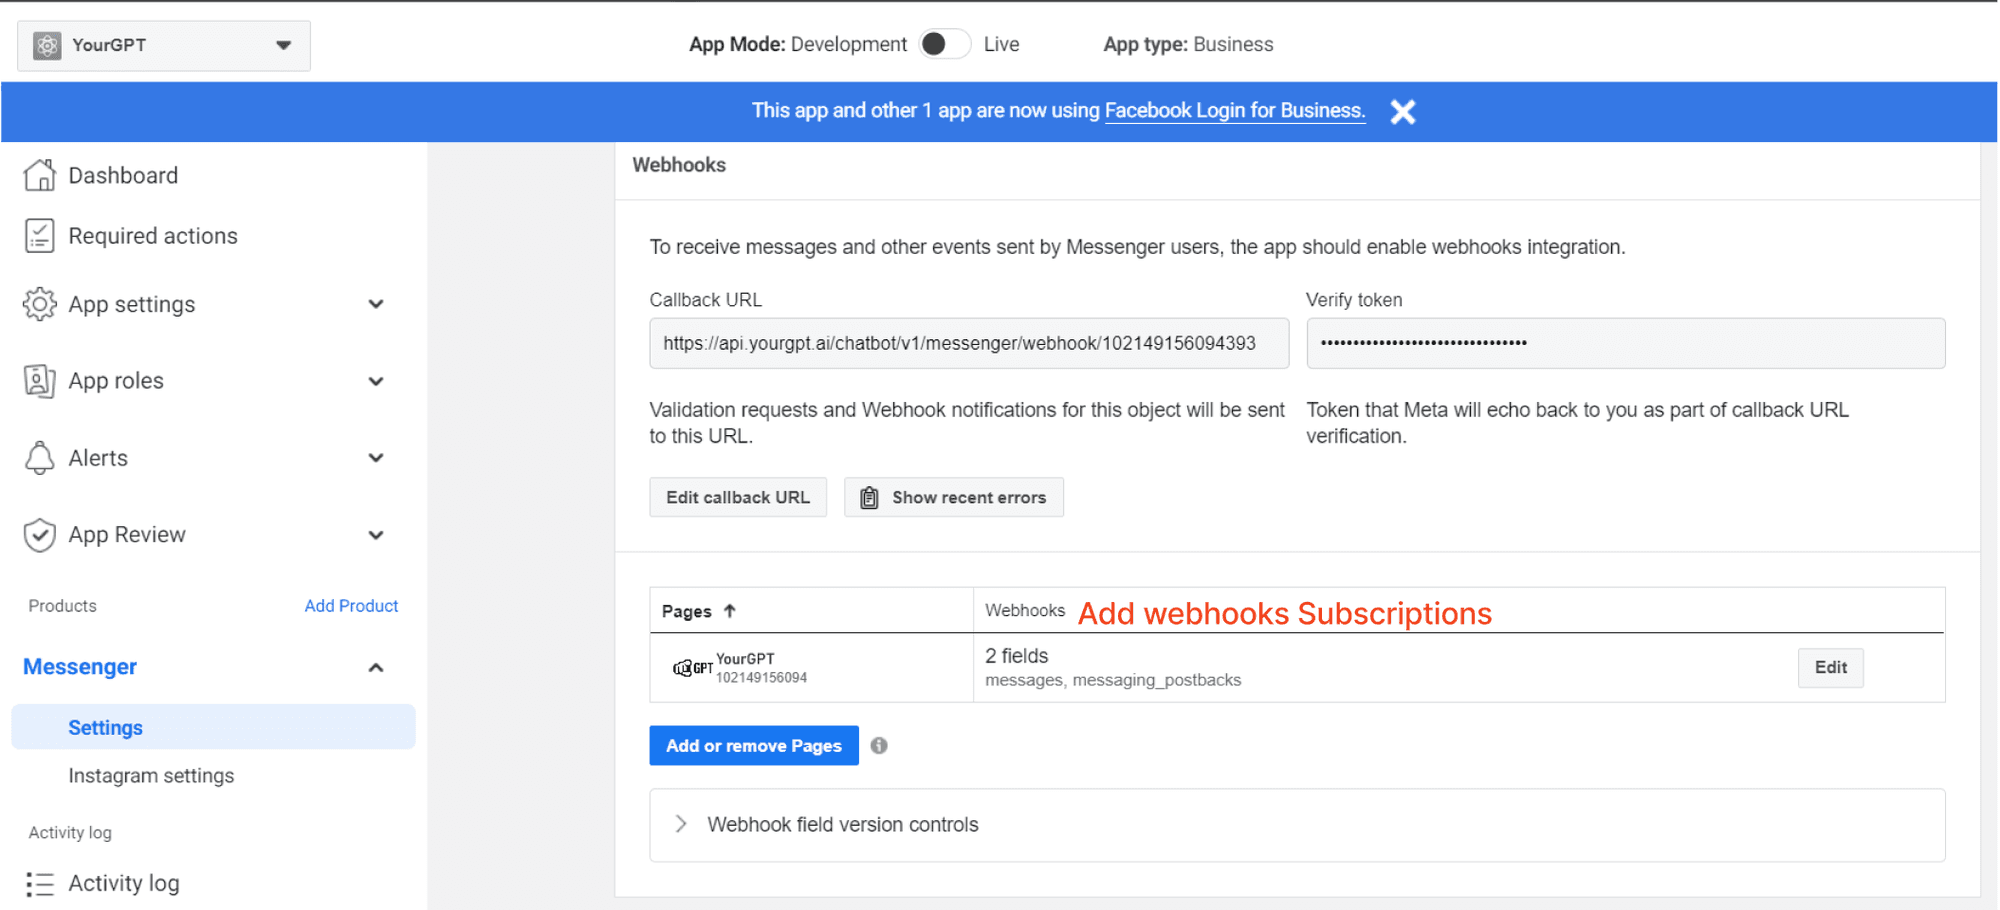This screenshot has height=910, width=2000.
Task: Open Activity log via its list icon
Action: click(x=39, y=883)
